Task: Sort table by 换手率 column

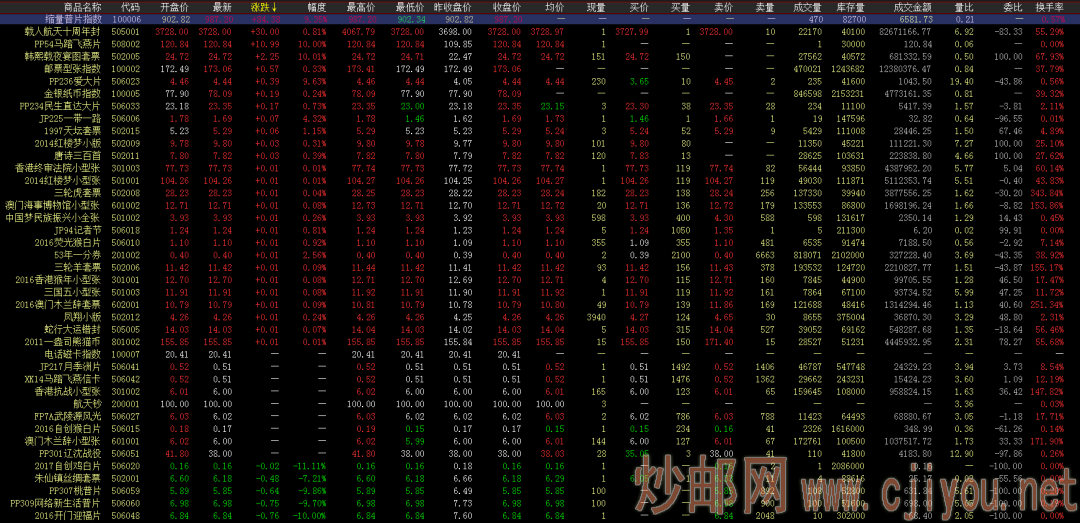Action: pos(1050,7)
